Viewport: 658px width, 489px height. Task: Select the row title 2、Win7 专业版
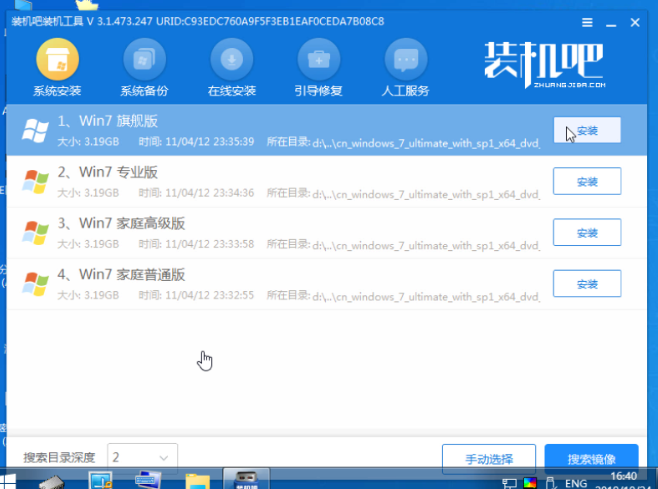(x=108, y=173)
